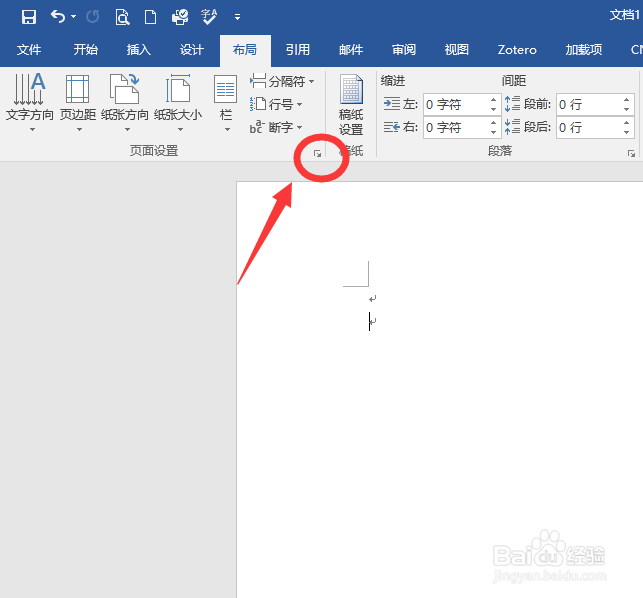643x598 pixels.
Task: Open 页边距 margins menu
Action: pos(78,103)
